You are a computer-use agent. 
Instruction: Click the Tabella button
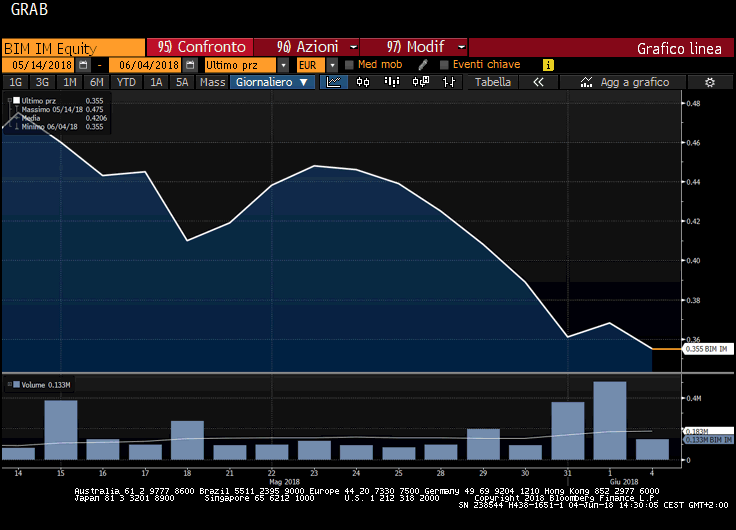493,82
